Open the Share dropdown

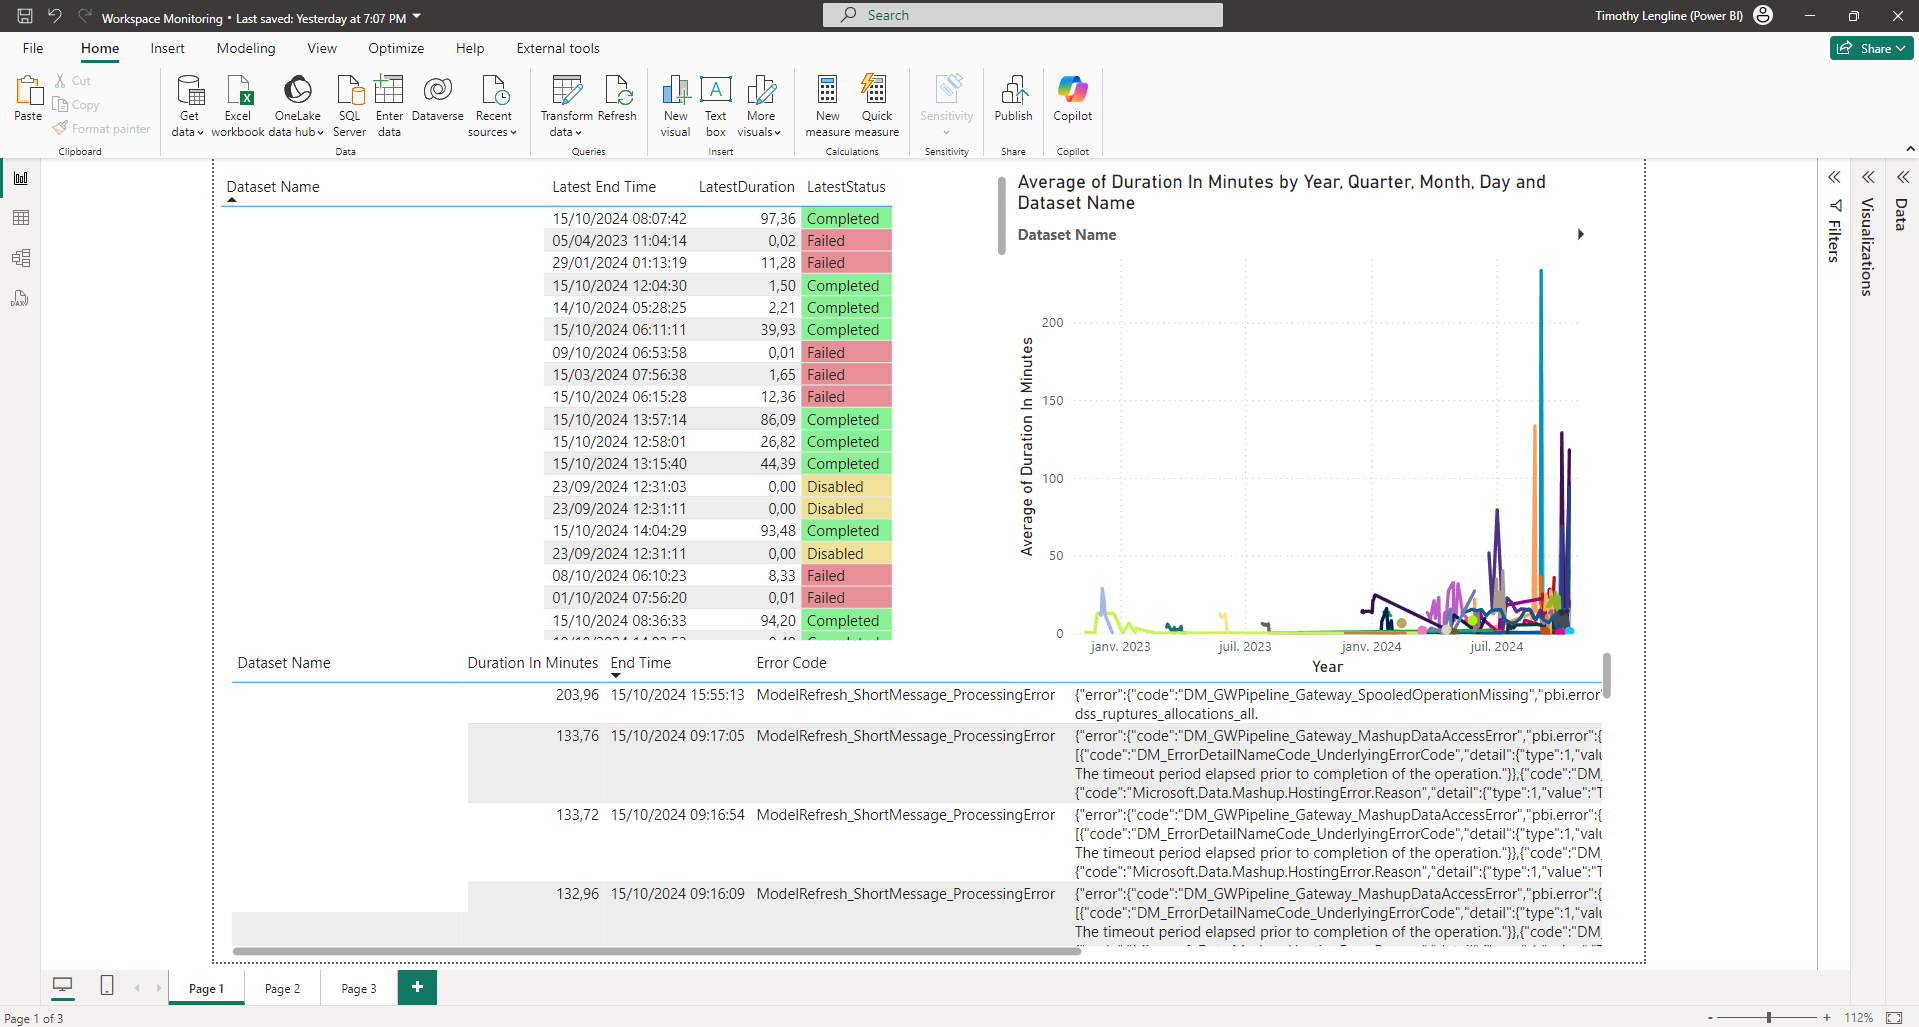click(x=1871, y=48)
